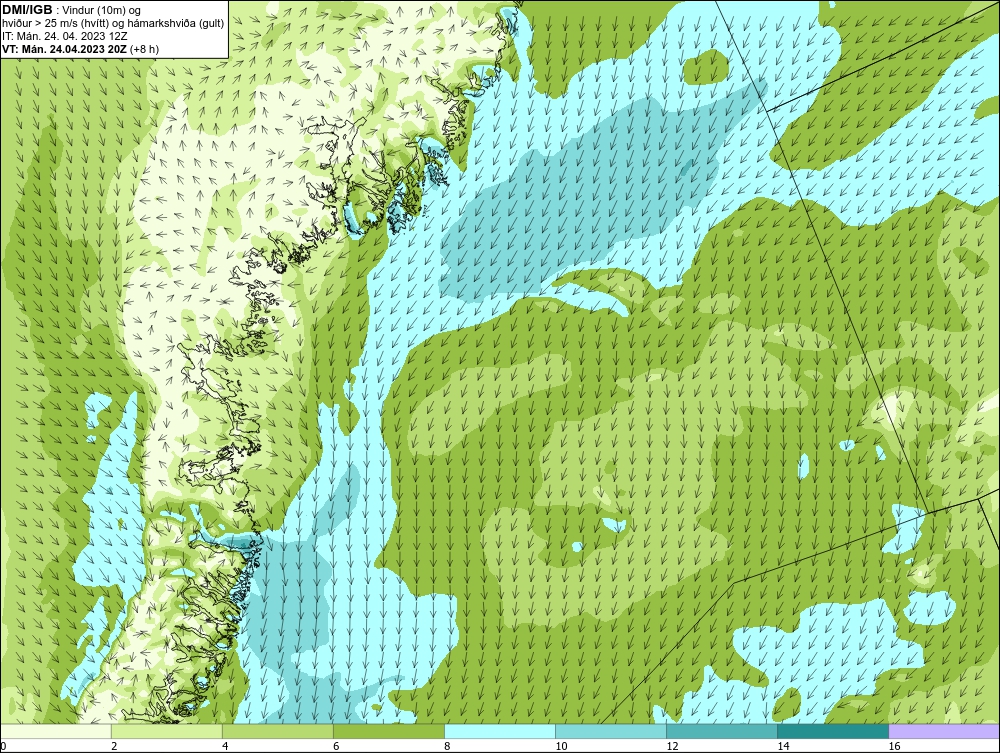The height and width of the screenshot is (753, 1000).
Task: Click the '(+8 h)' forecast offset text
Action: pyautogui.click(x=143, y=49)
